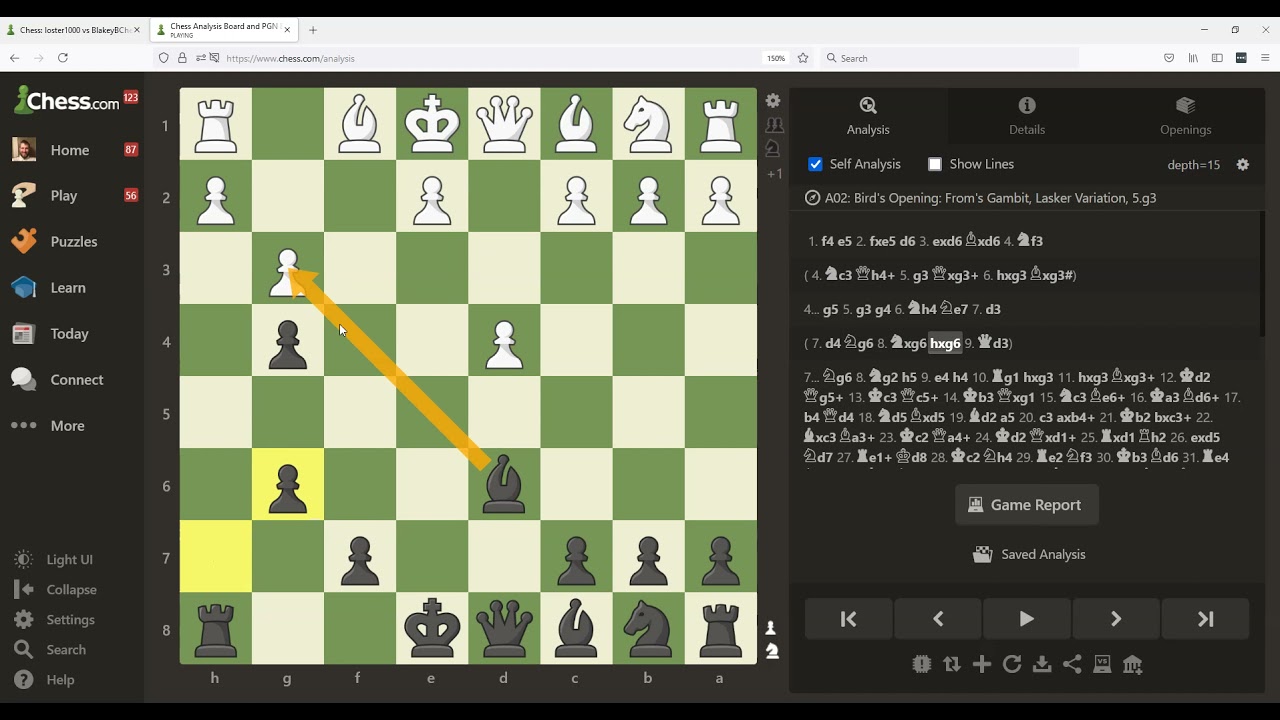Open the Firefox library bookshelf icon
The height and width of the screenshot is (720, 1280).
pyautogui.click(x=1193, y=58)
